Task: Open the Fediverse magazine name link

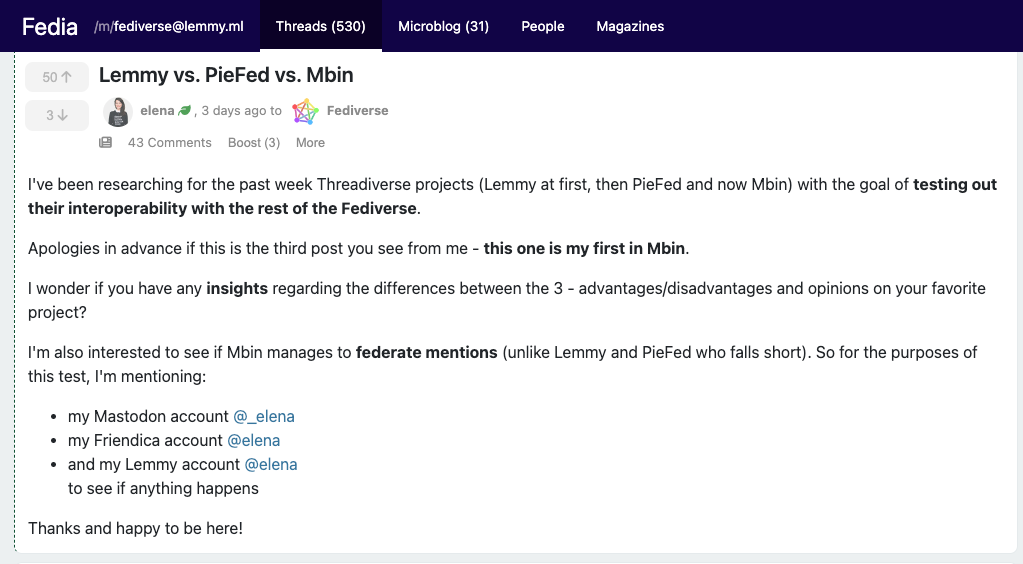Action: pos(358,111)
